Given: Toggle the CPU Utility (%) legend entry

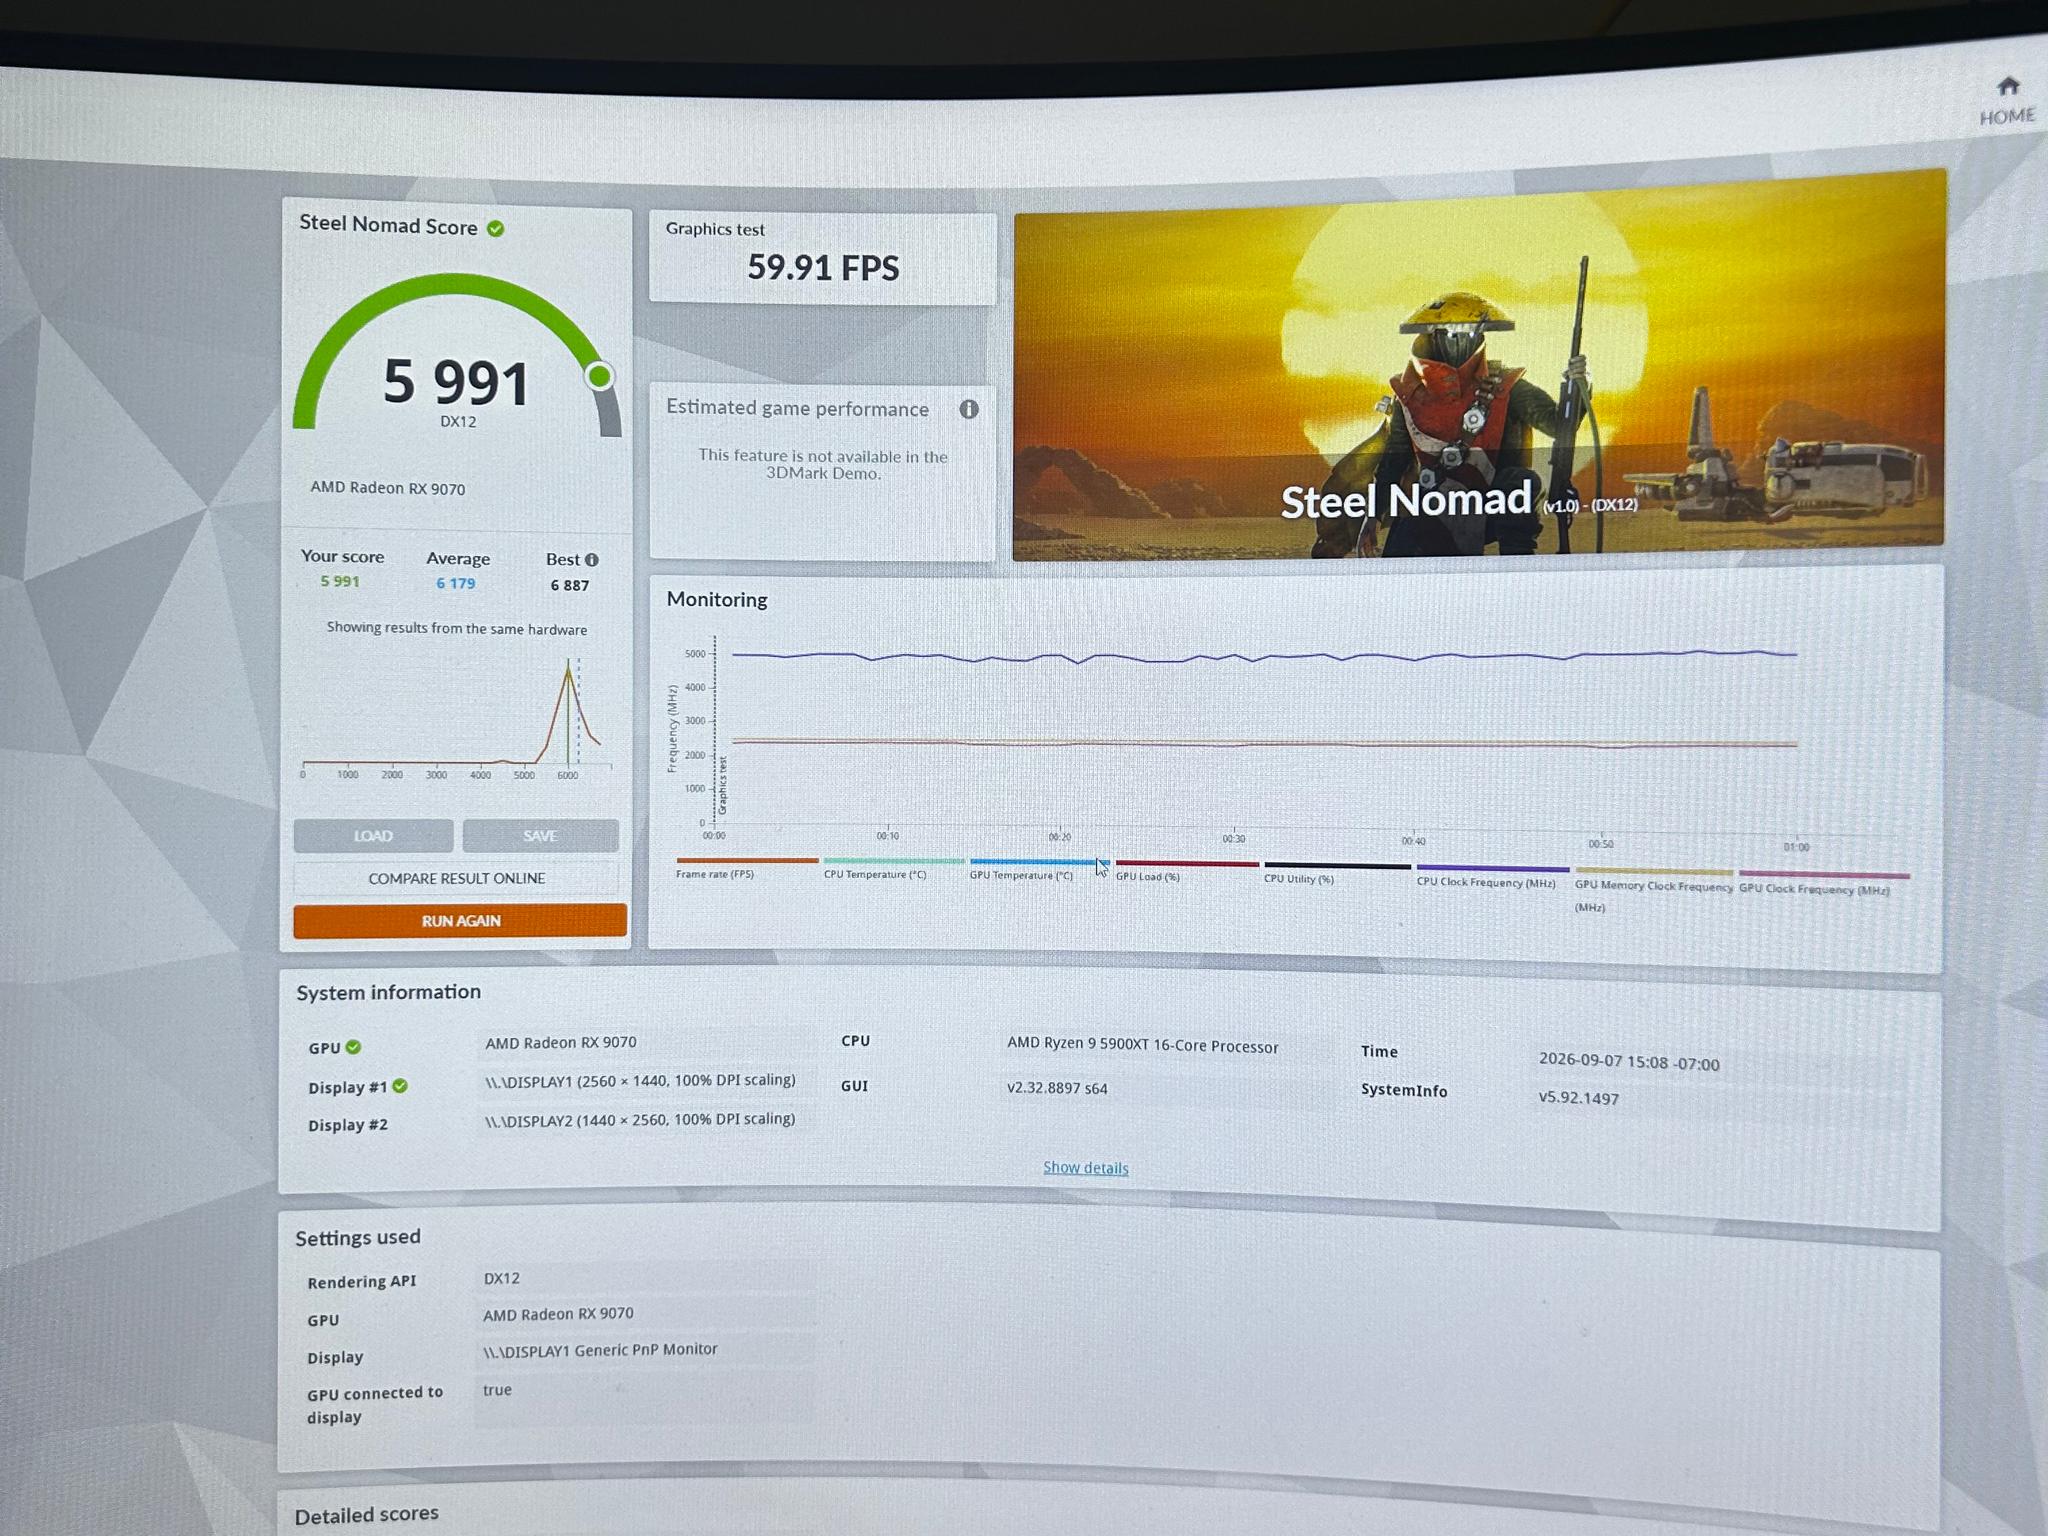Looking at the screenshot, I should click(1337, 873).
